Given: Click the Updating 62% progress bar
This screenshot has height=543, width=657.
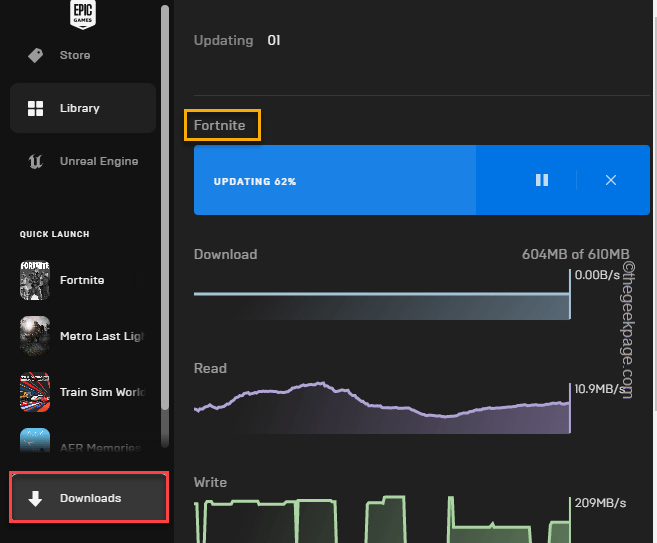Looking at the screenshot, I should [334, 181].
